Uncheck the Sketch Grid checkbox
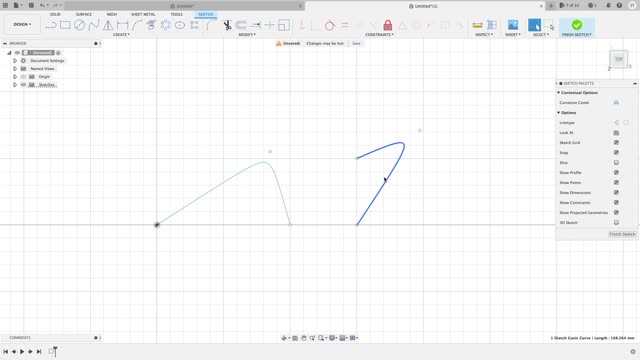 [616, 142]
